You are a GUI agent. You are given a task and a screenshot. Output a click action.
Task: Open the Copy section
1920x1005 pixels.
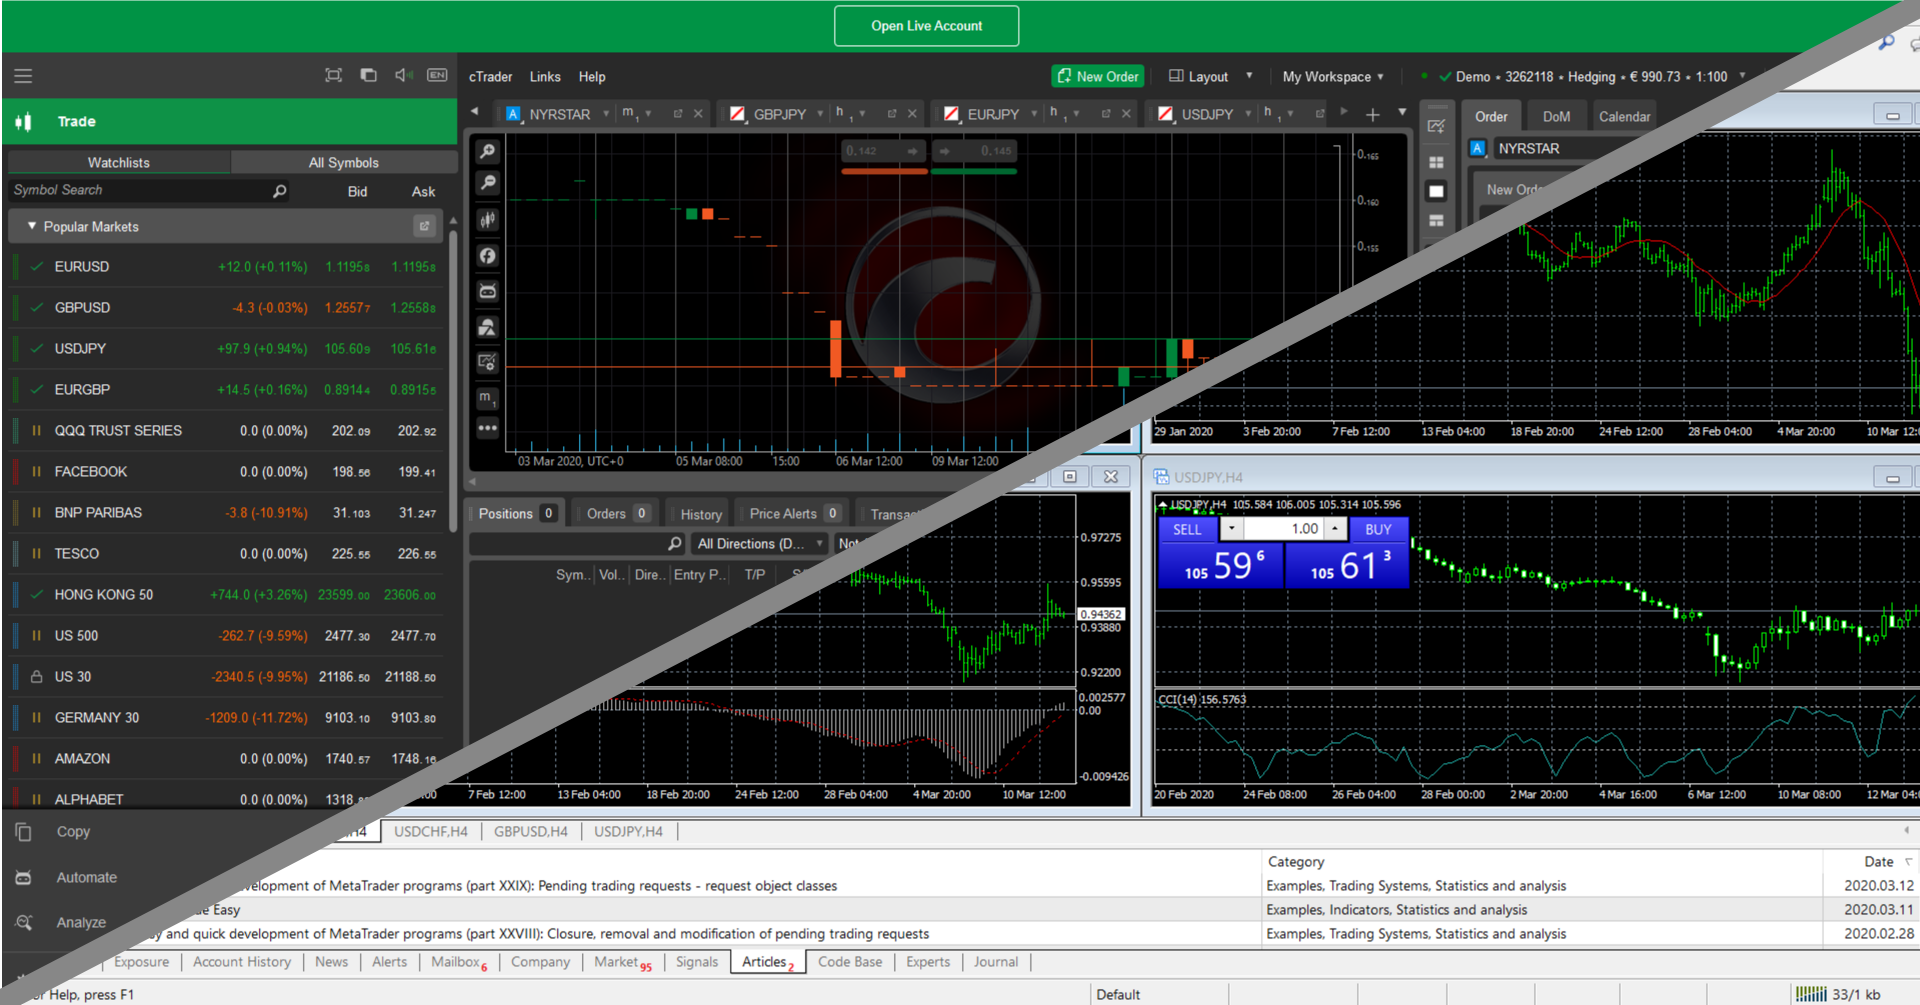[x=73, y=832]
